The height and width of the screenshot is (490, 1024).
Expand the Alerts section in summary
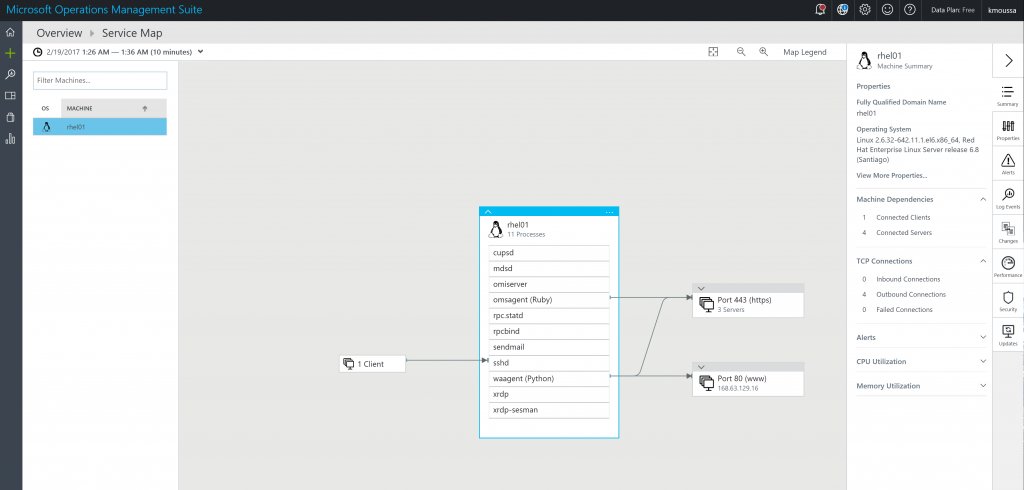pos(983,337)
